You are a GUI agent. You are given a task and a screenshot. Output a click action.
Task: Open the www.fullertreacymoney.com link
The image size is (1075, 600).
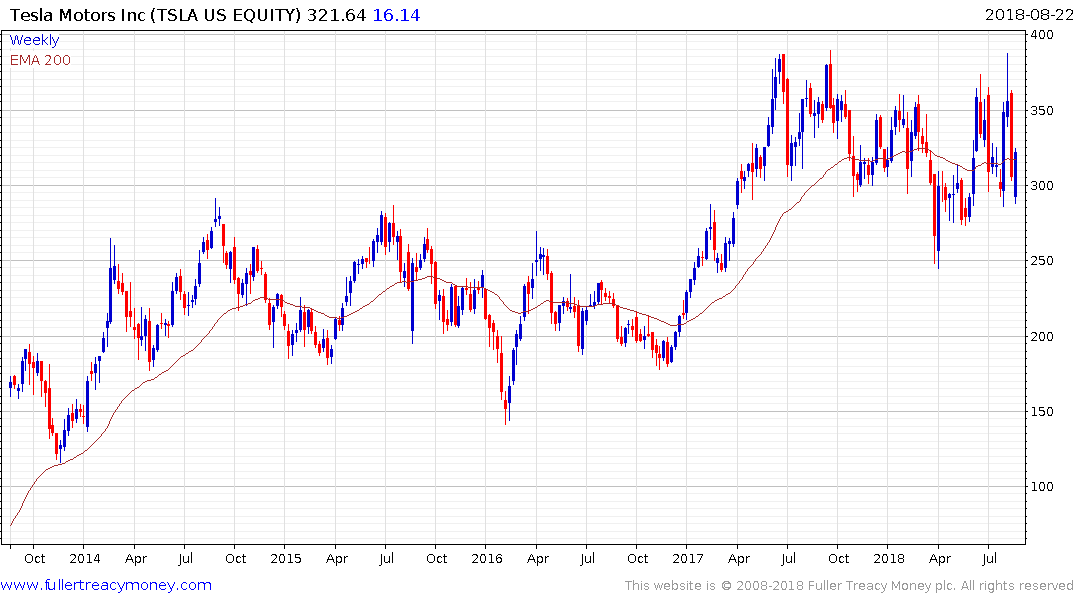106,586
